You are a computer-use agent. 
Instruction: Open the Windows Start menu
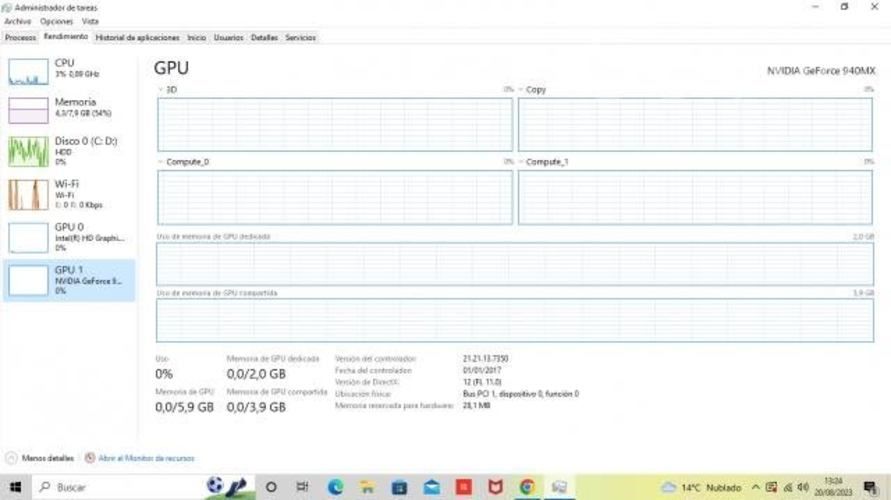coord(15,487)
